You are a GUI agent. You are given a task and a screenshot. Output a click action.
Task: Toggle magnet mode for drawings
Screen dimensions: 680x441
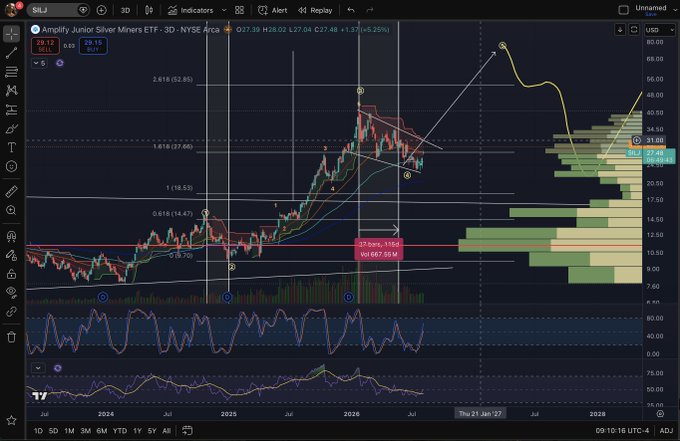[12, 236]
